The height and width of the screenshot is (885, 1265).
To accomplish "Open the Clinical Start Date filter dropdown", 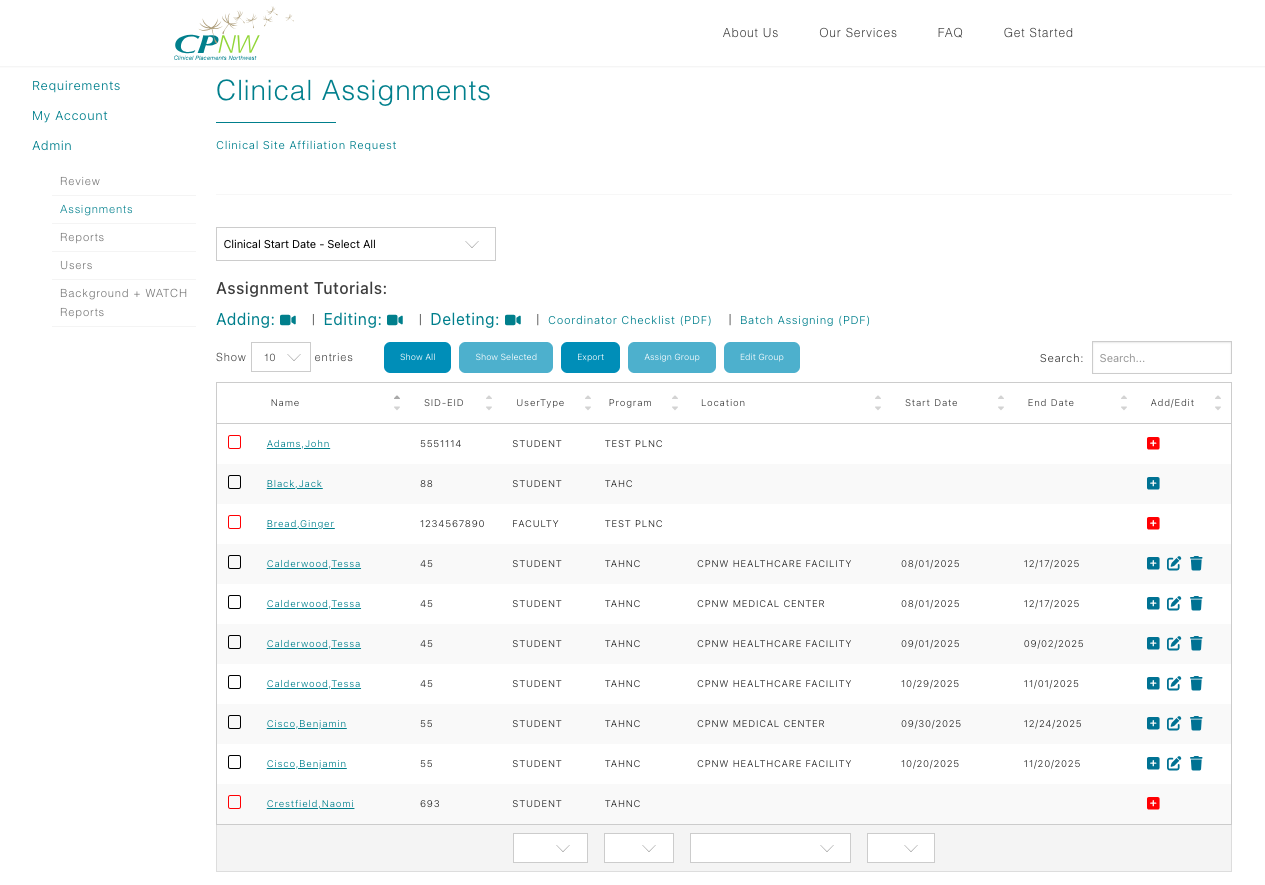I will pos(355,243).
